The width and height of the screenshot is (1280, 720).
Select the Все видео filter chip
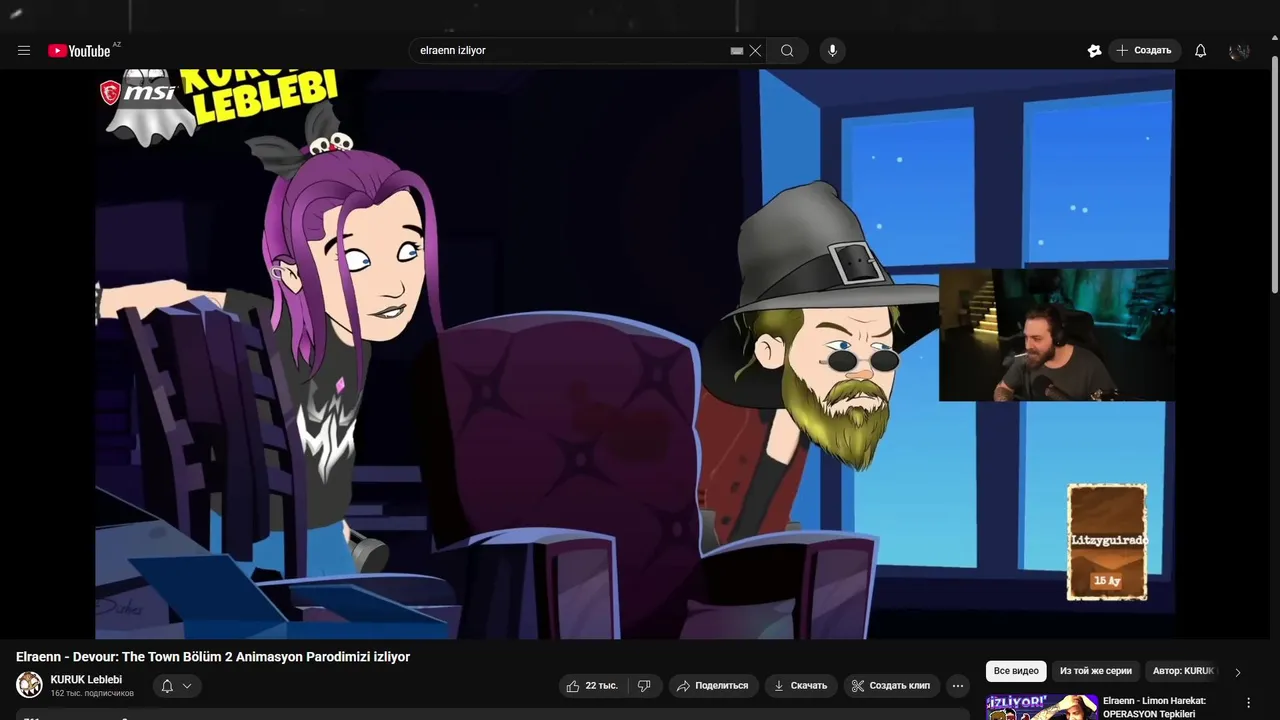coord(1016,671)
